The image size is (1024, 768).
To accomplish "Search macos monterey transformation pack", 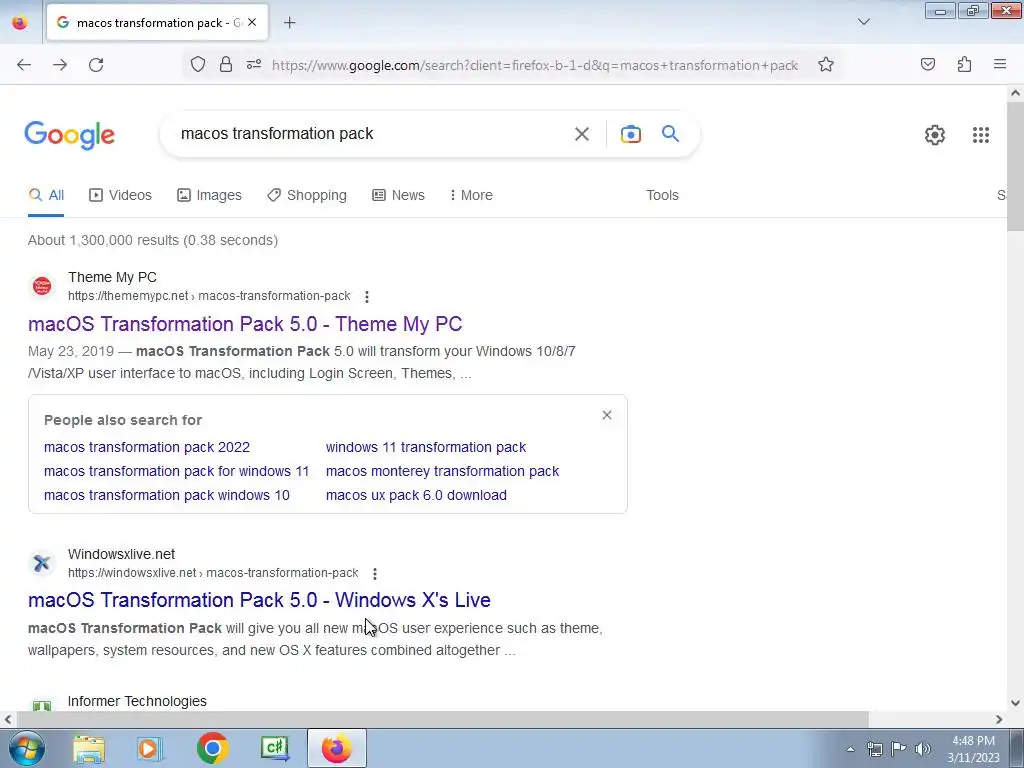I will [x=442, y=472].
